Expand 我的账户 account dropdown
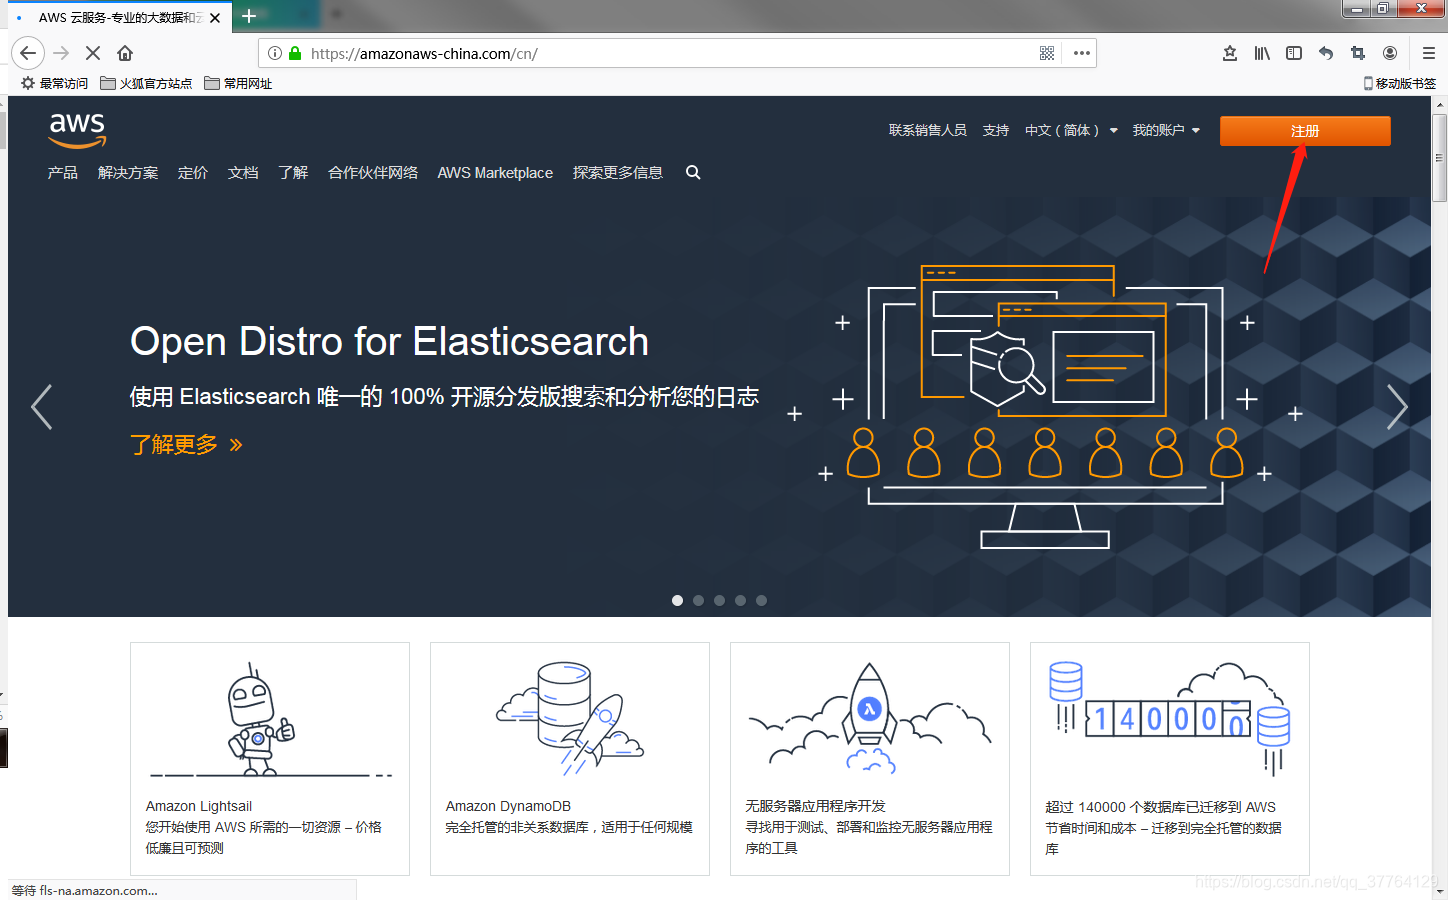This screenshot has height=900, width=1448. pos(1166,130)
